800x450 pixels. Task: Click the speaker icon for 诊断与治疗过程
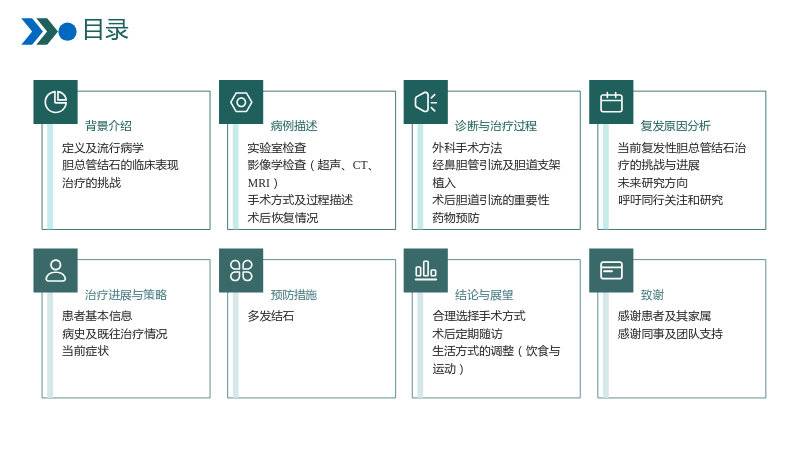point(426,102)
